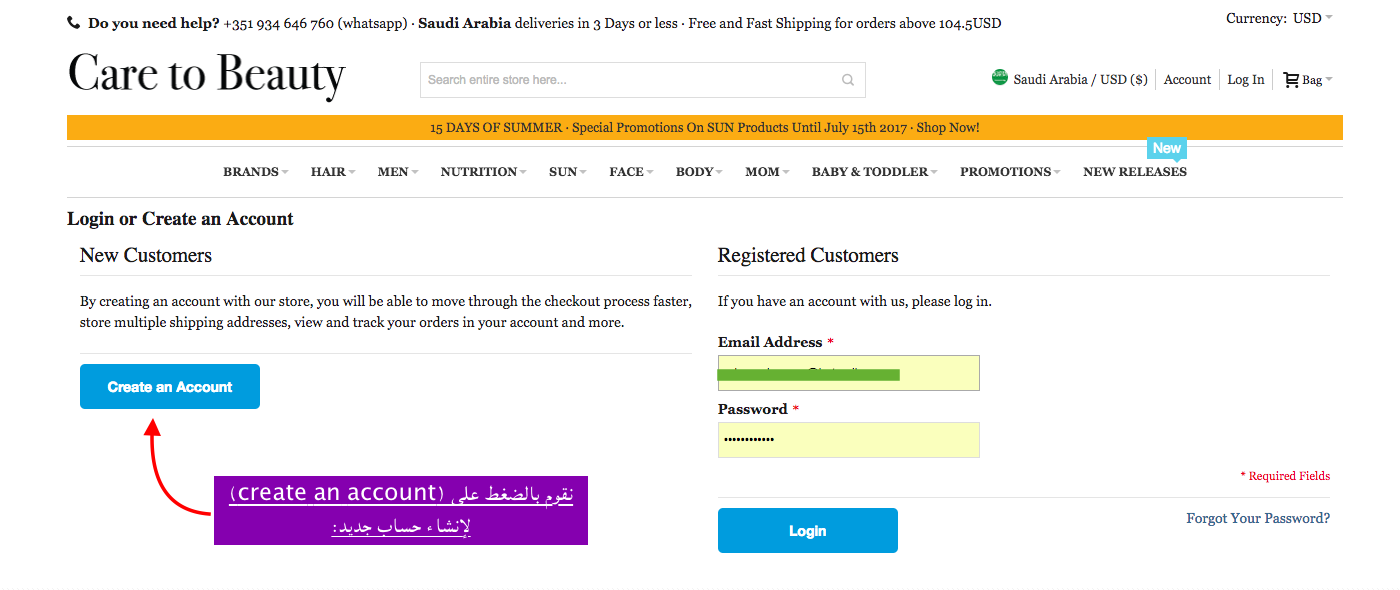
Task: Expand the BRANDS menu
Action: click(x=254, y=171)
